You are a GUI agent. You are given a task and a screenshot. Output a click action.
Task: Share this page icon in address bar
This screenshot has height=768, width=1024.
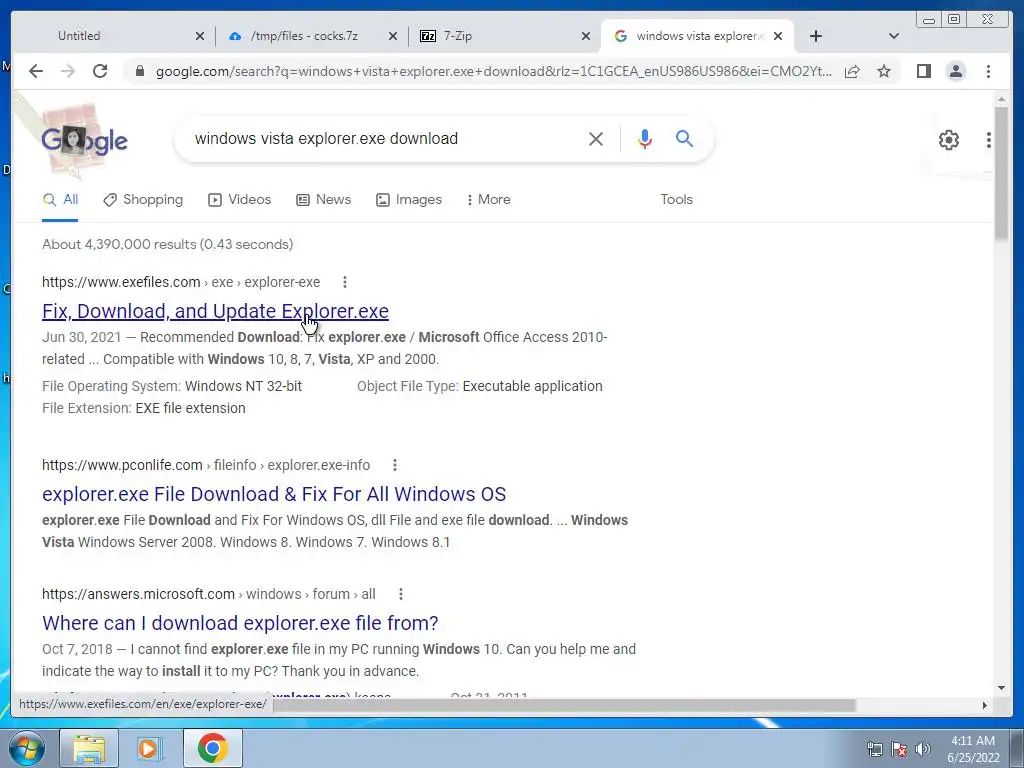pyautogui.click(x=852, y=71)
